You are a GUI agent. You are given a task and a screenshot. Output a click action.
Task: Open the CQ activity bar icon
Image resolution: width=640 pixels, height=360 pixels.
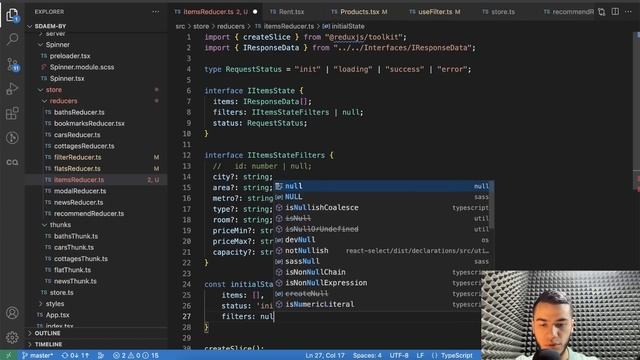coord(12,162)
